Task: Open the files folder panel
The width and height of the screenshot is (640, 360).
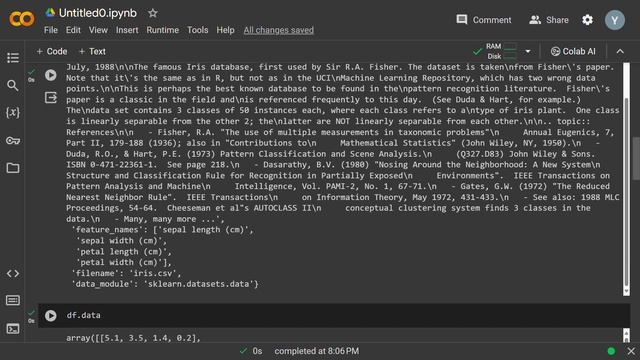Action: pos(13,168)
